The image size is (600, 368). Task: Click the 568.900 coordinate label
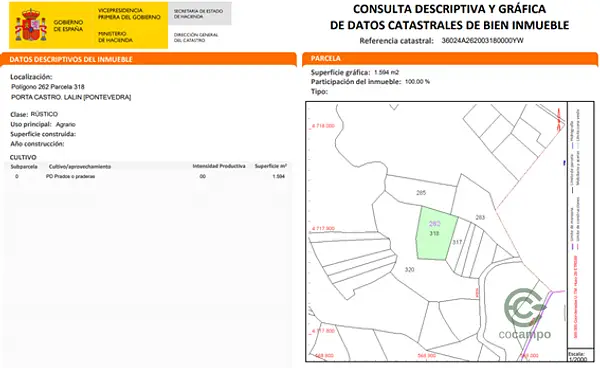[x=426, y=356]
